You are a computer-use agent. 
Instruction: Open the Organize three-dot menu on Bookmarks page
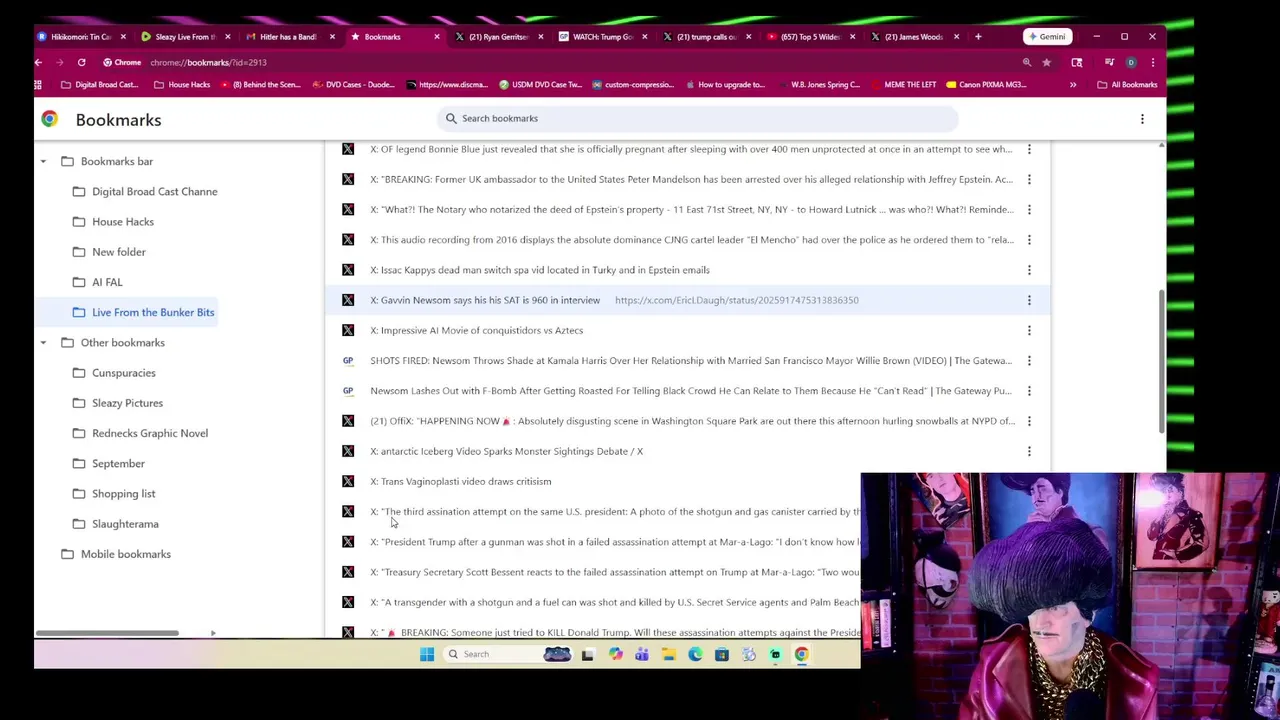pyautogui.click(x=1142, y=119)
